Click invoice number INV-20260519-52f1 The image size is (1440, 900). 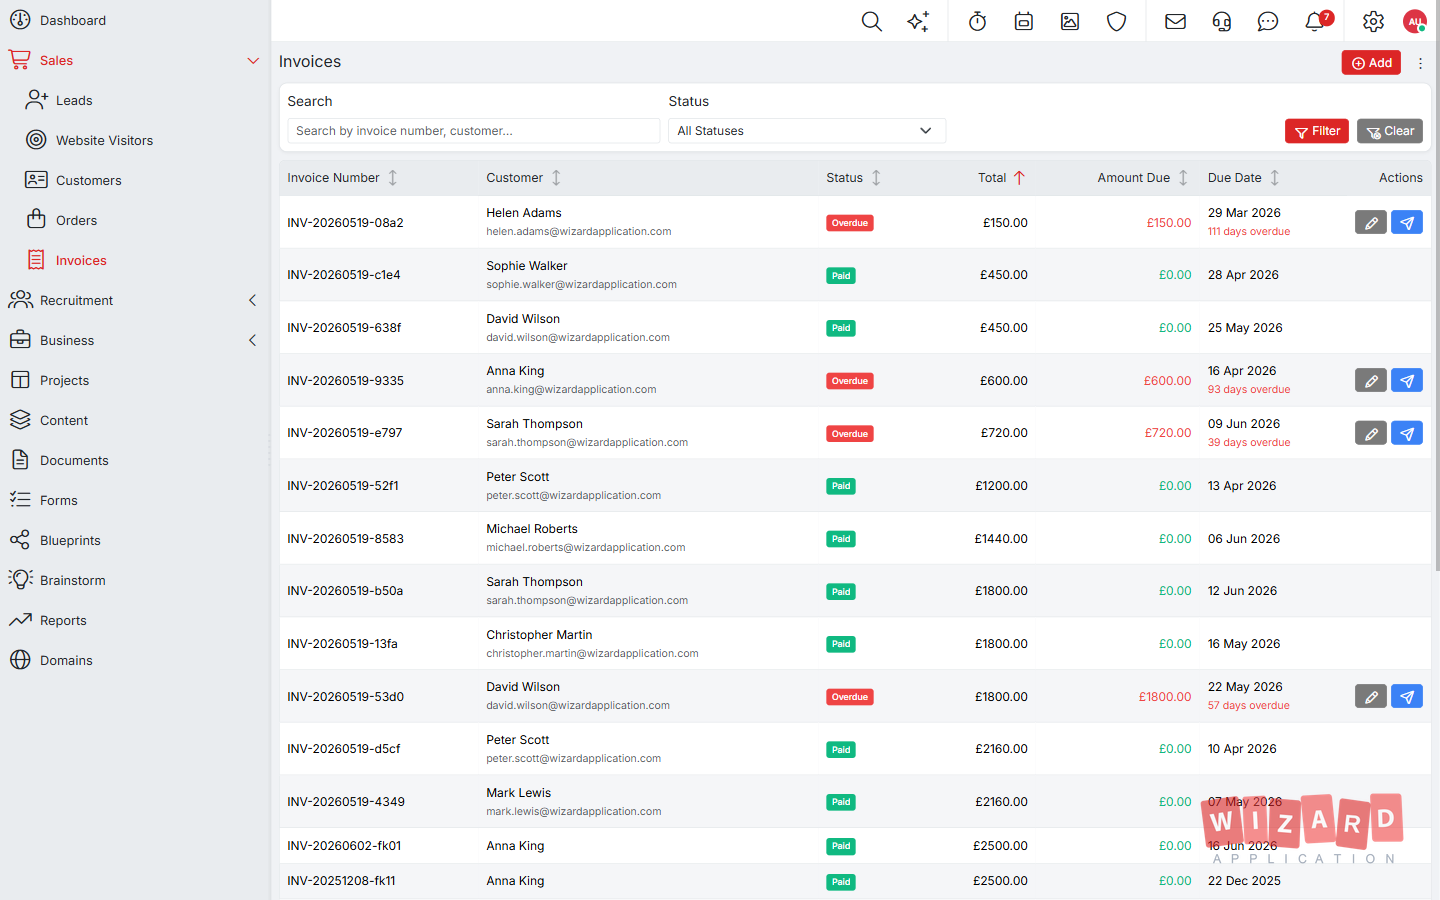[343, 486]
